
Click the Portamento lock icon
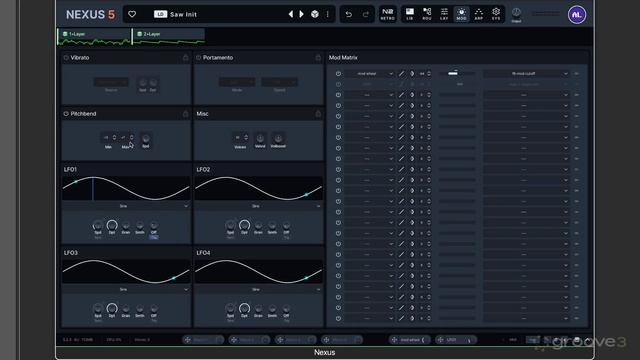318,58
